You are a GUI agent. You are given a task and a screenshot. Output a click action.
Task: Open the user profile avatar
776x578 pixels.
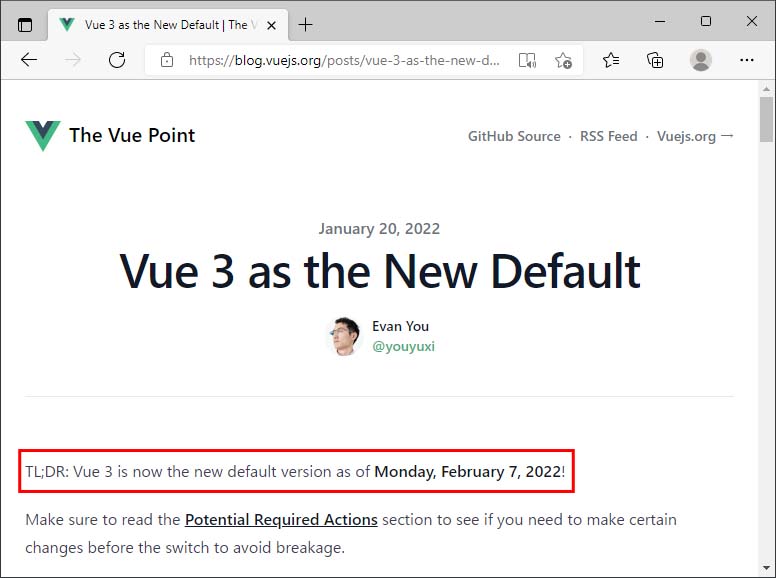[x=700, y=60]
